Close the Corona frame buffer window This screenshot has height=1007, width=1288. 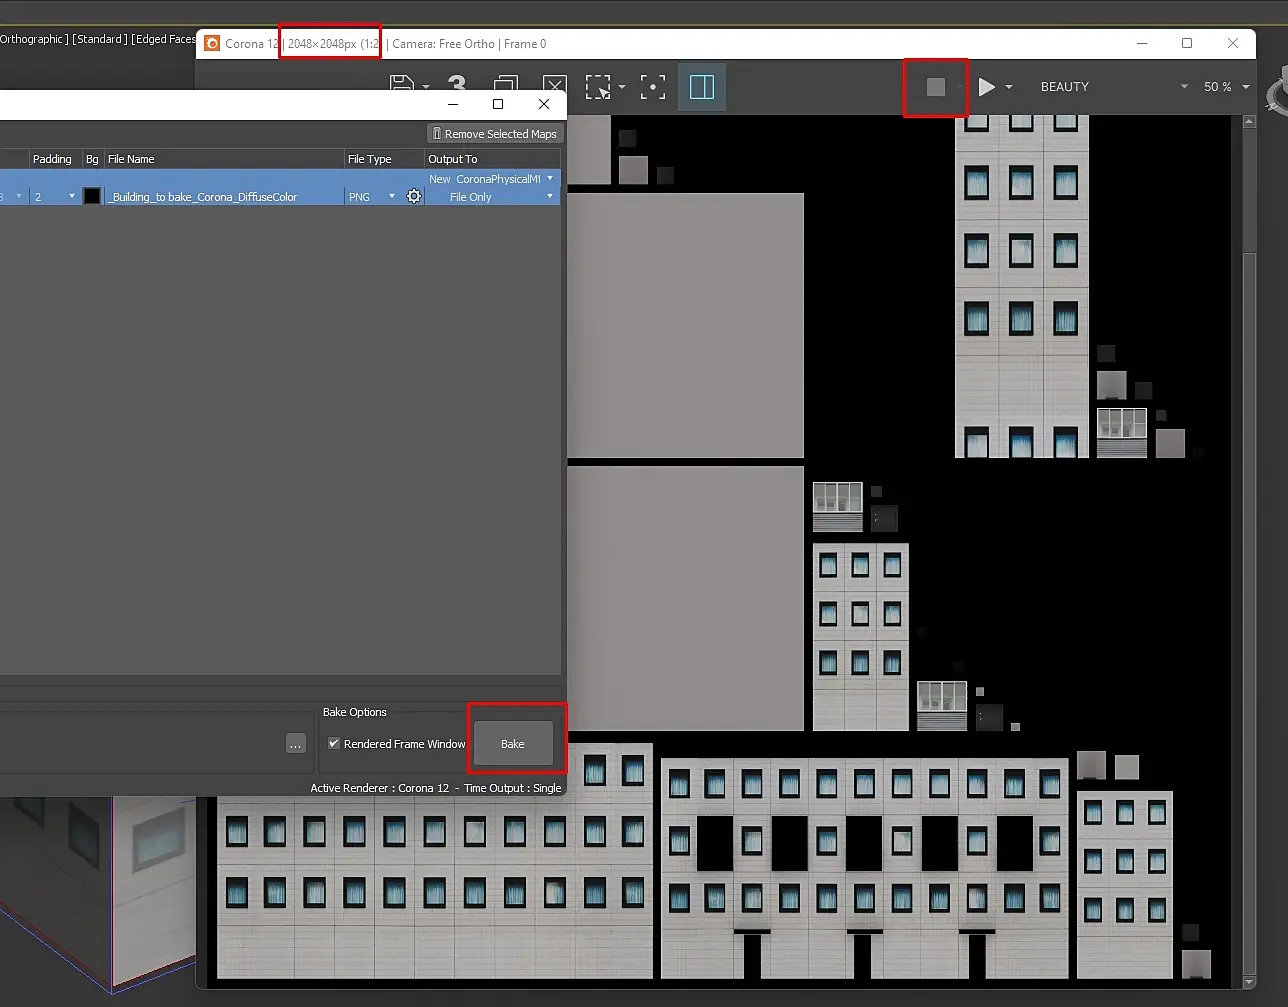coord(1233,43)
